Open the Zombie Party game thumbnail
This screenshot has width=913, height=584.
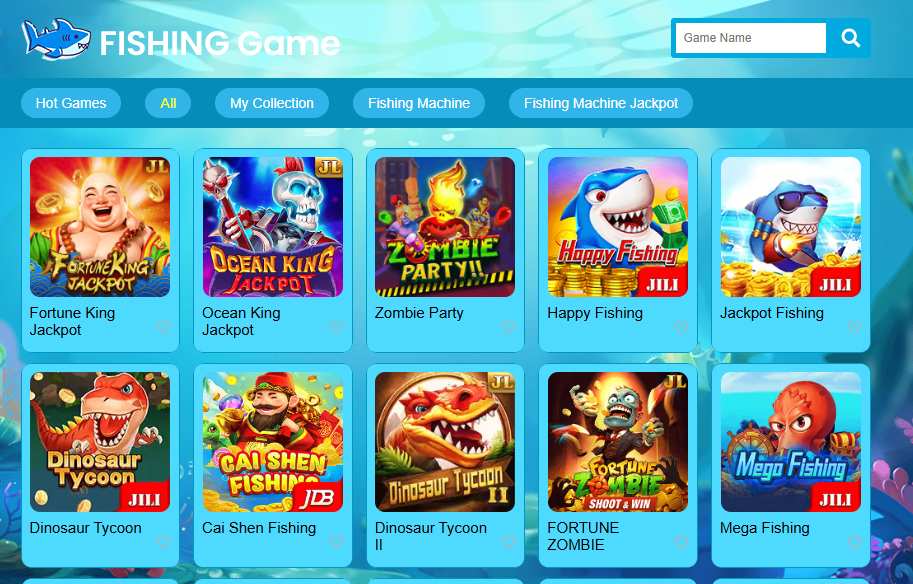445,227
